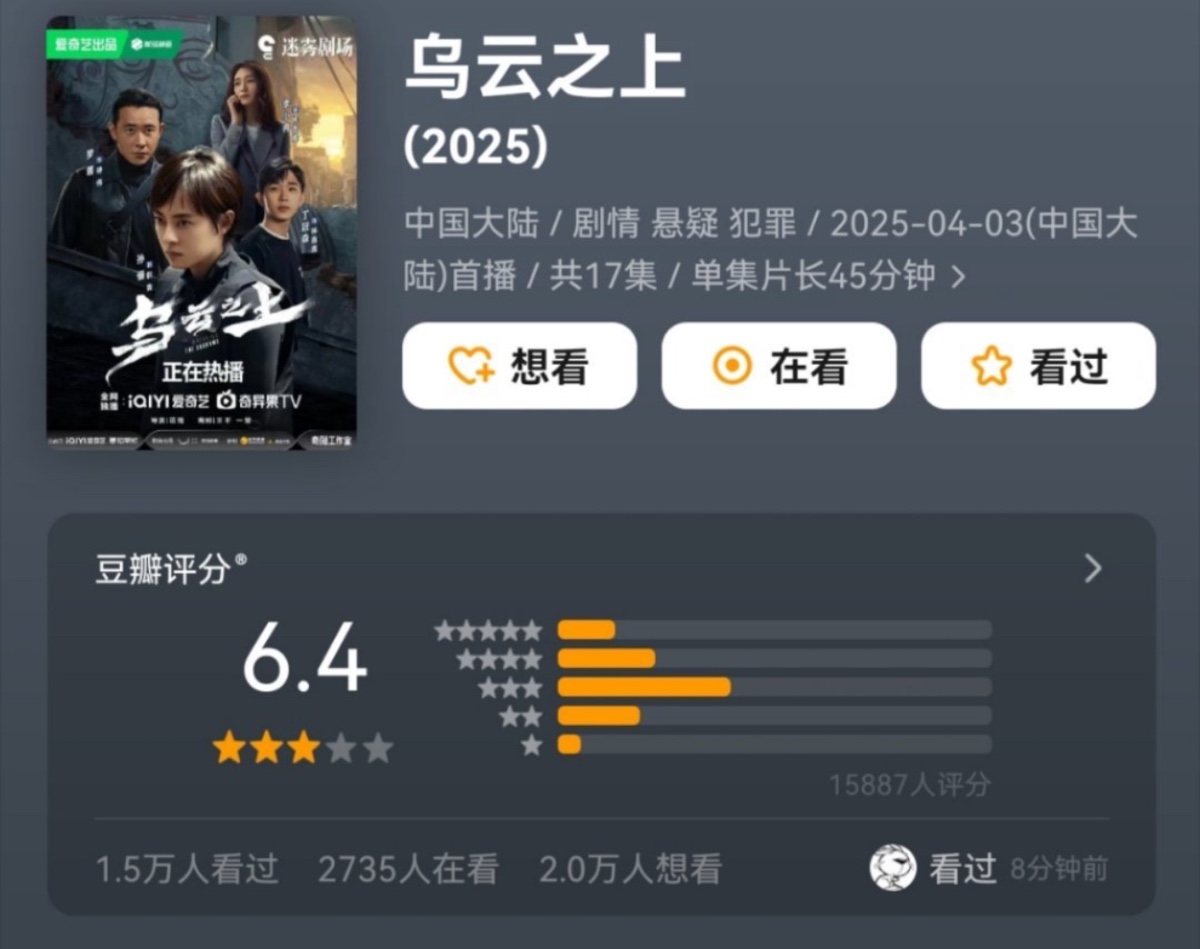Open the 乌云之上 poster thumbnail
Screen dimensions: 1200x949
click(x=202, y=231)
